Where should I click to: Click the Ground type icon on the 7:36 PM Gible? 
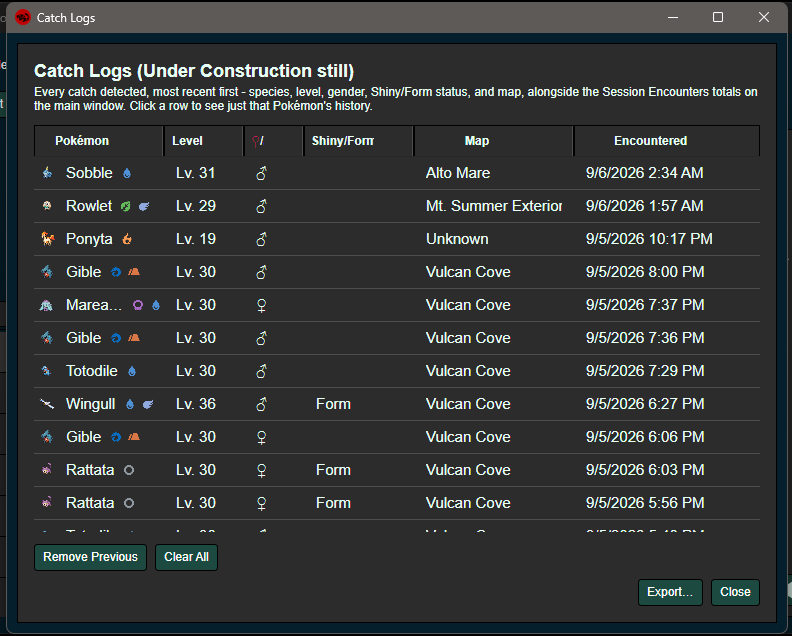[134, 338]
